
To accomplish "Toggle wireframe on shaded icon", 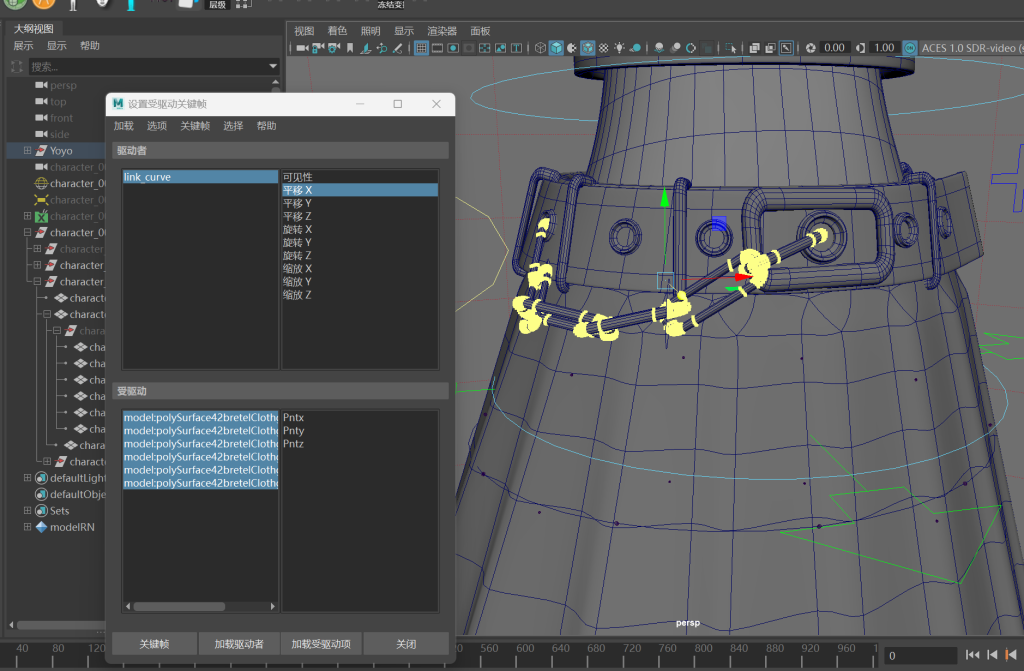I will pos(588,48).
